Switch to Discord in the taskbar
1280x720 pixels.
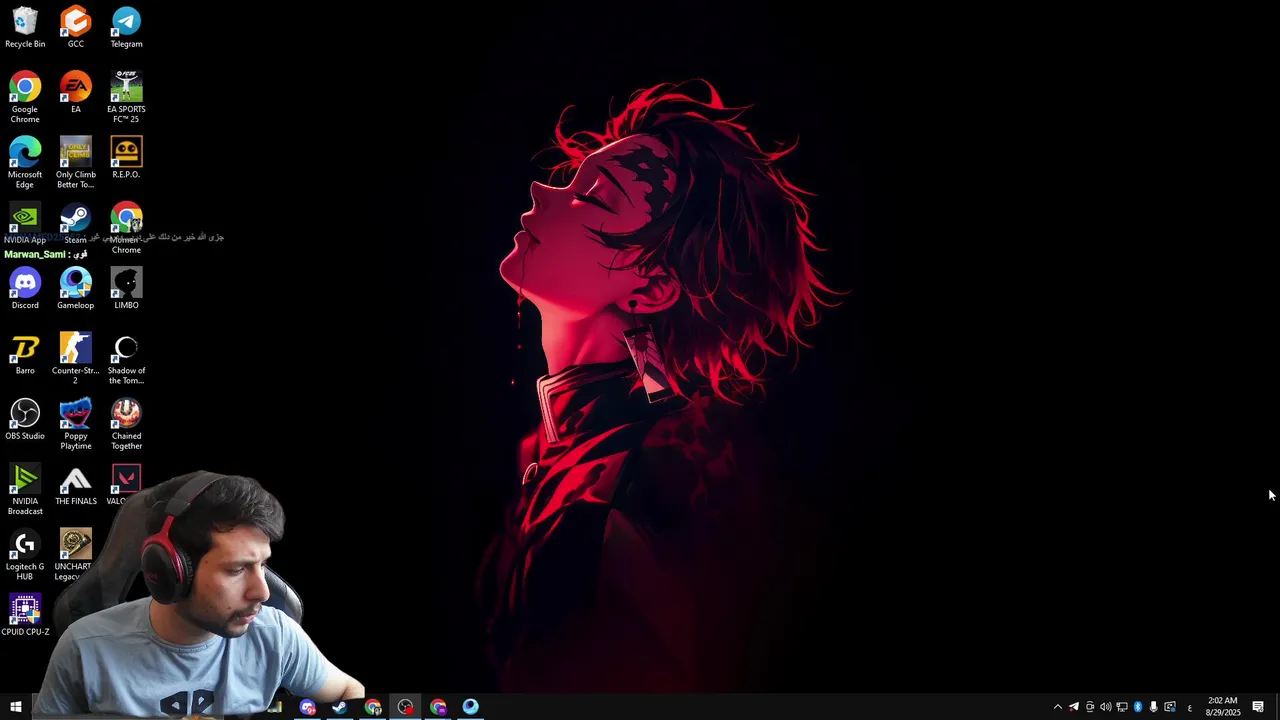308,707
